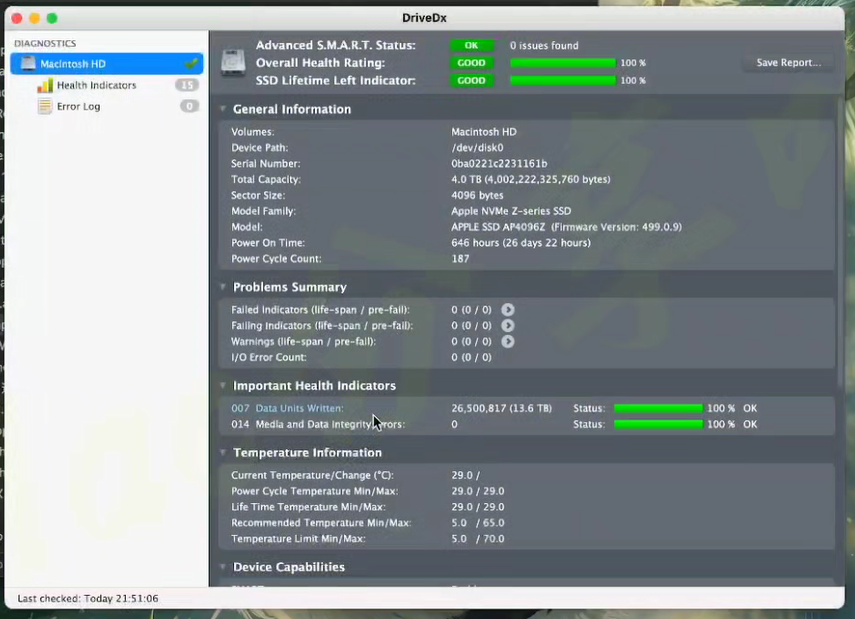Click the DIAGNOSTICS sidebar header
Viewport: 855px width, 619px height.
click(x=45, y=43)
